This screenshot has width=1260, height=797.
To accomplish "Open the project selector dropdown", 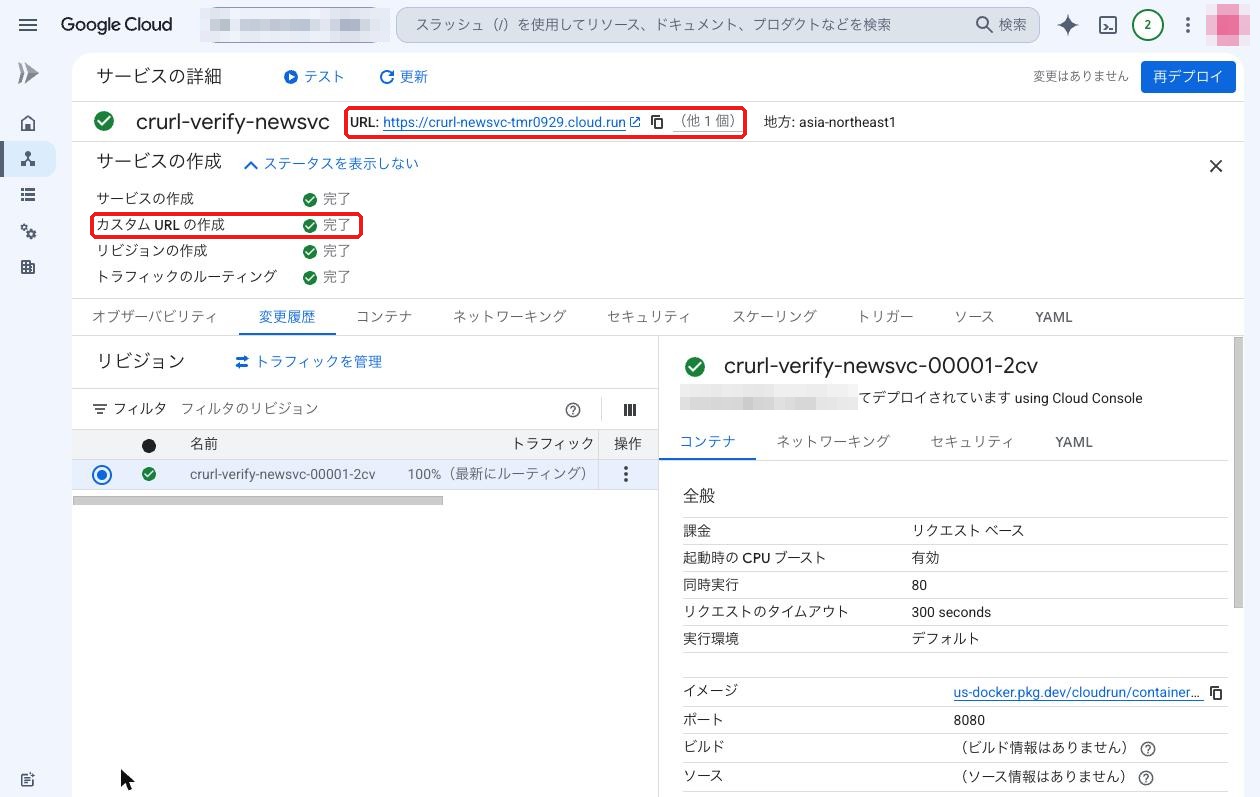I will tap(293, 25).
